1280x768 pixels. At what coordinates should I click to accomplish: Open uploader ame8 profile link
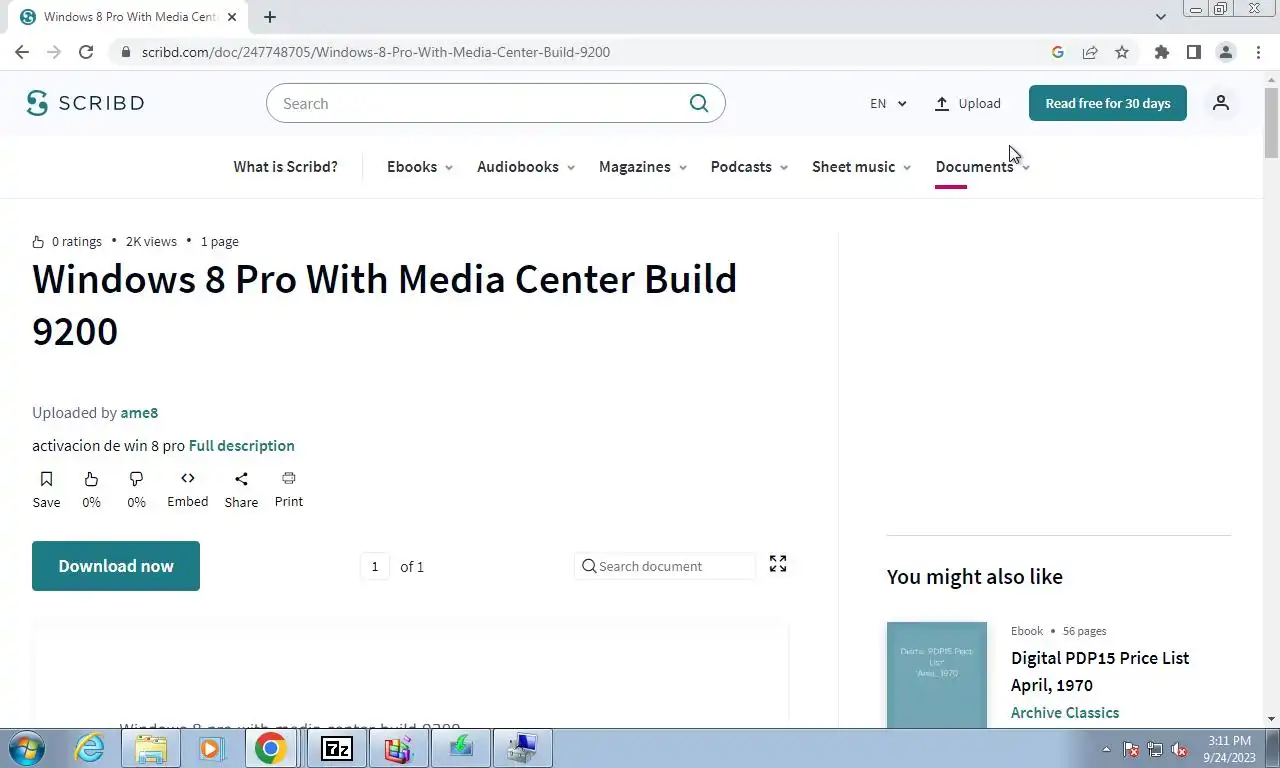[x=139, y=413]
